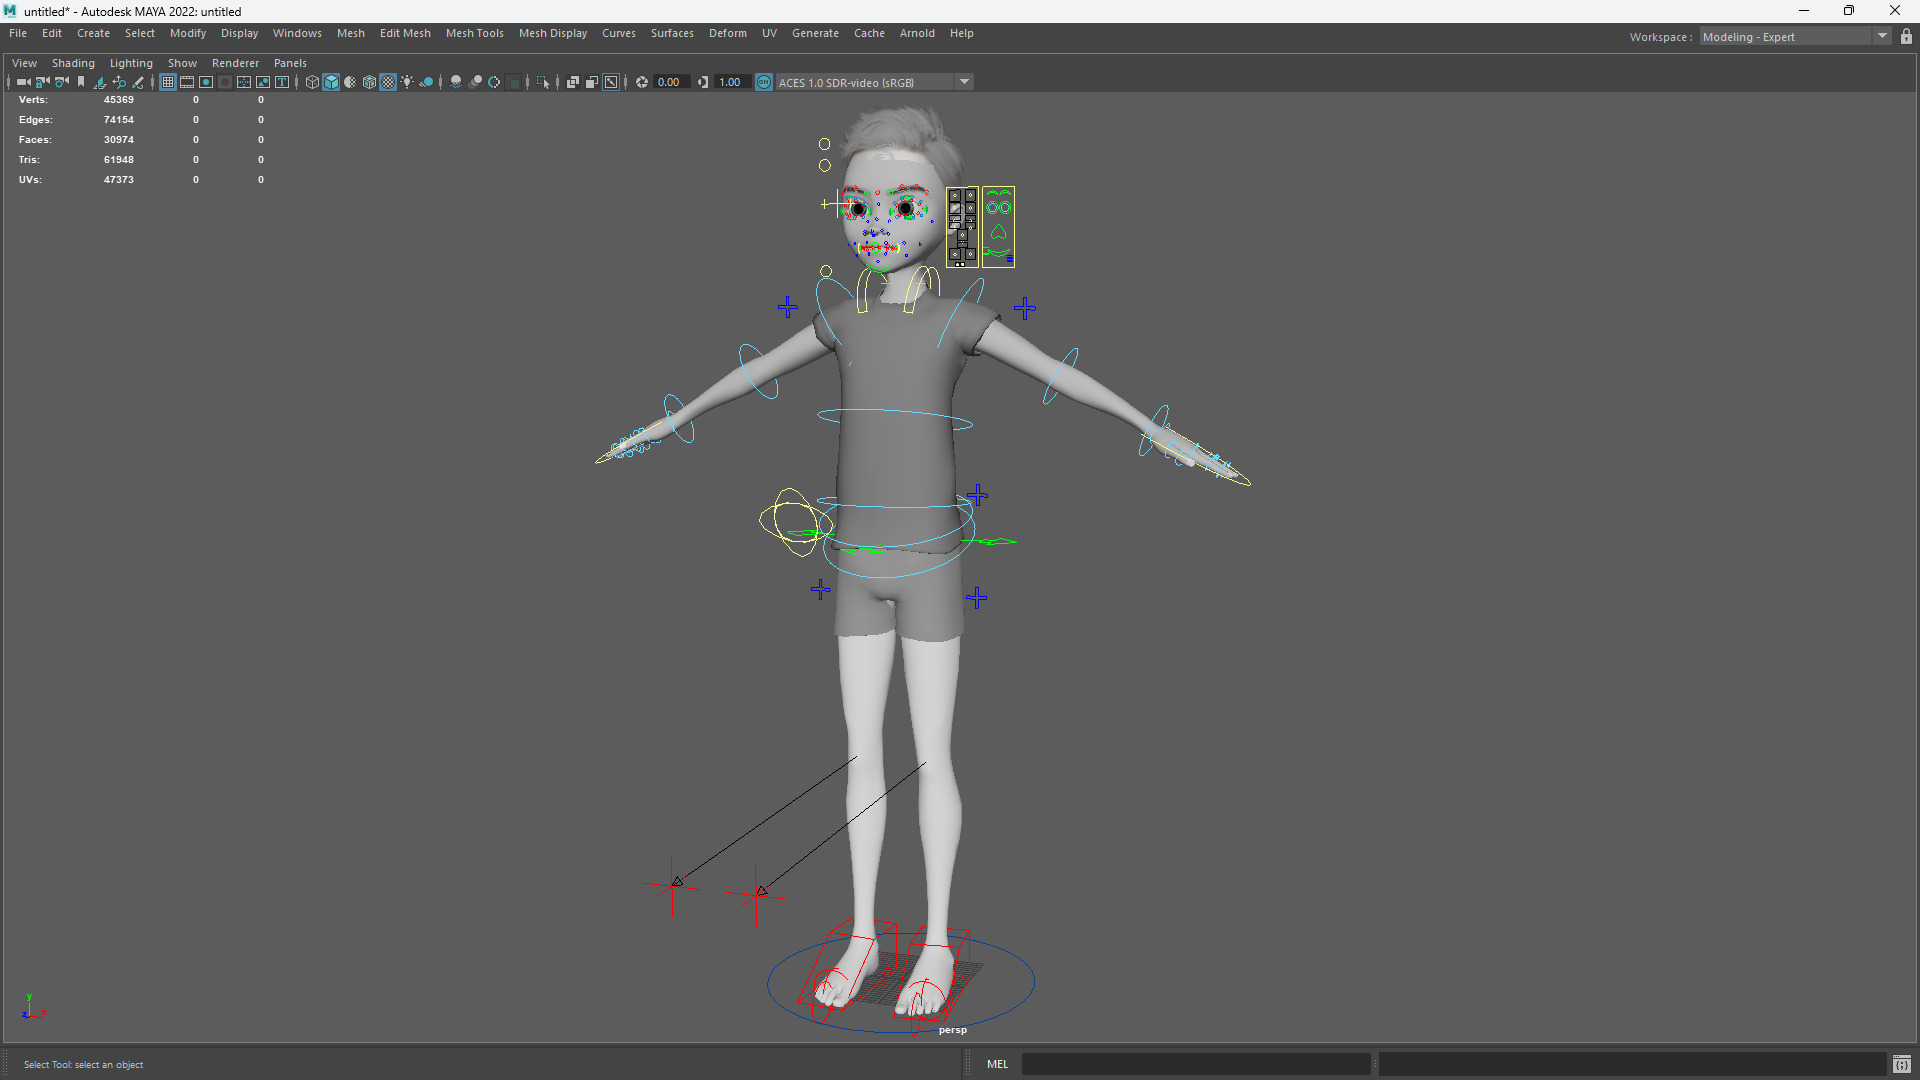The width and height of the screenshot is (1920, 1080).
Task: Open Camera Attributes icon
Action: 62,82
